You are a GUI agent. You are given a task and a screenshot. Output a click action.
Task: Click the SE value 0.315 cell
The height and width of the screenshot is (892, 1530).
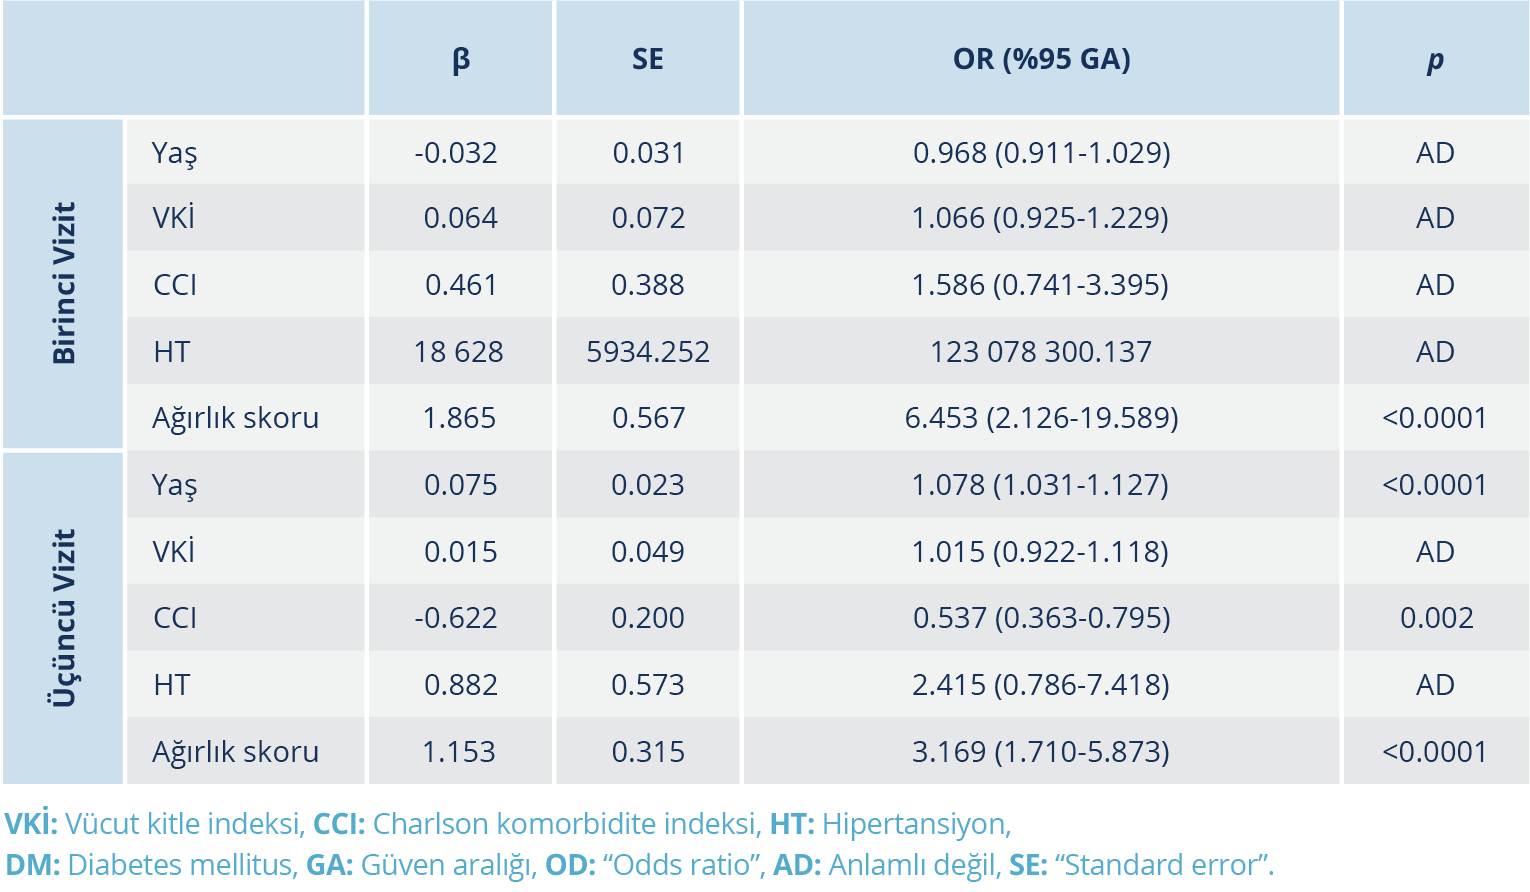(x=648, y=751)
